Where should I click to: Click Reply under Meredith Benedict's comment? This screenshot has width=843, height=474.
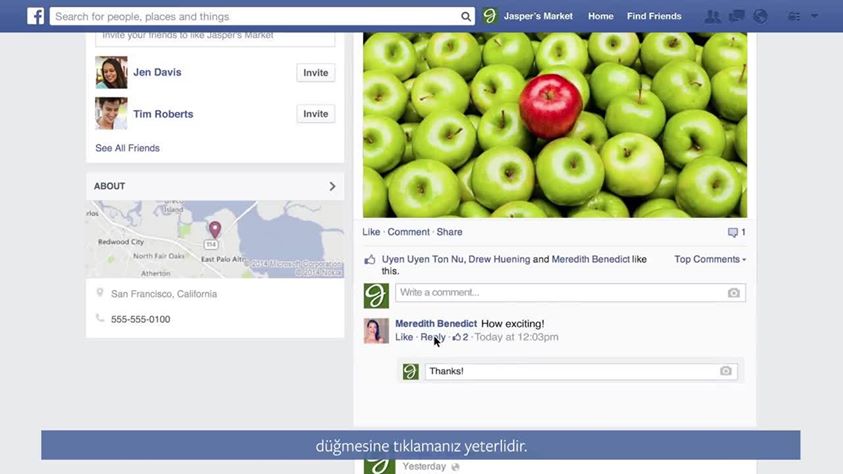click(433, 337)
